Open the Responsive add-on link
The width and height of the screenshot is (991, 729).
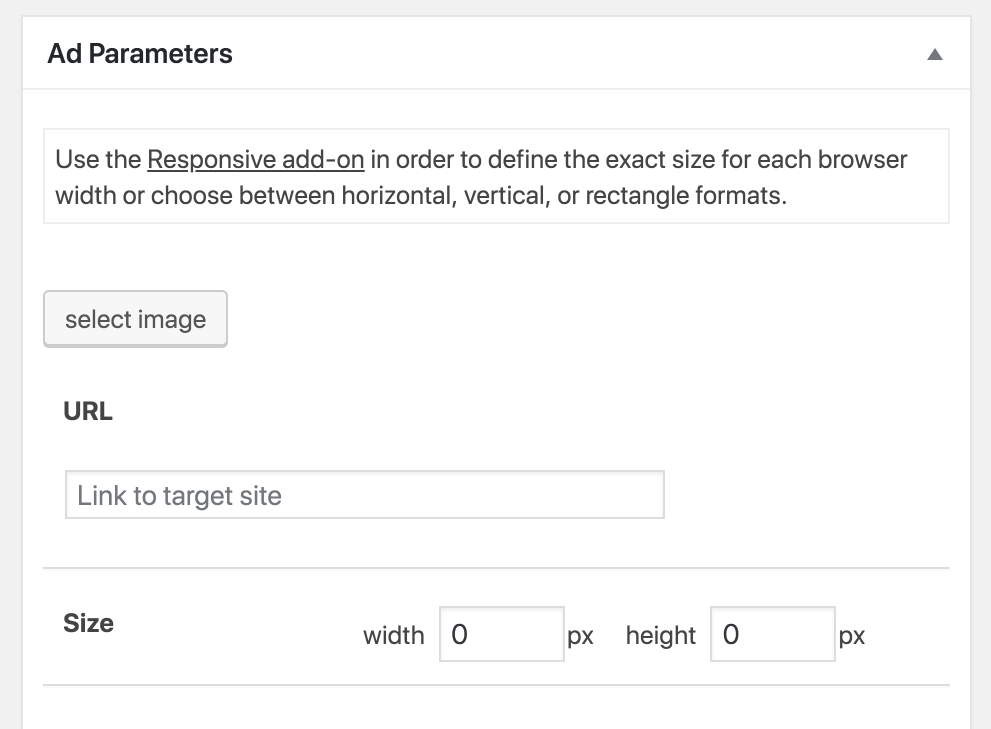click(255, 160)
